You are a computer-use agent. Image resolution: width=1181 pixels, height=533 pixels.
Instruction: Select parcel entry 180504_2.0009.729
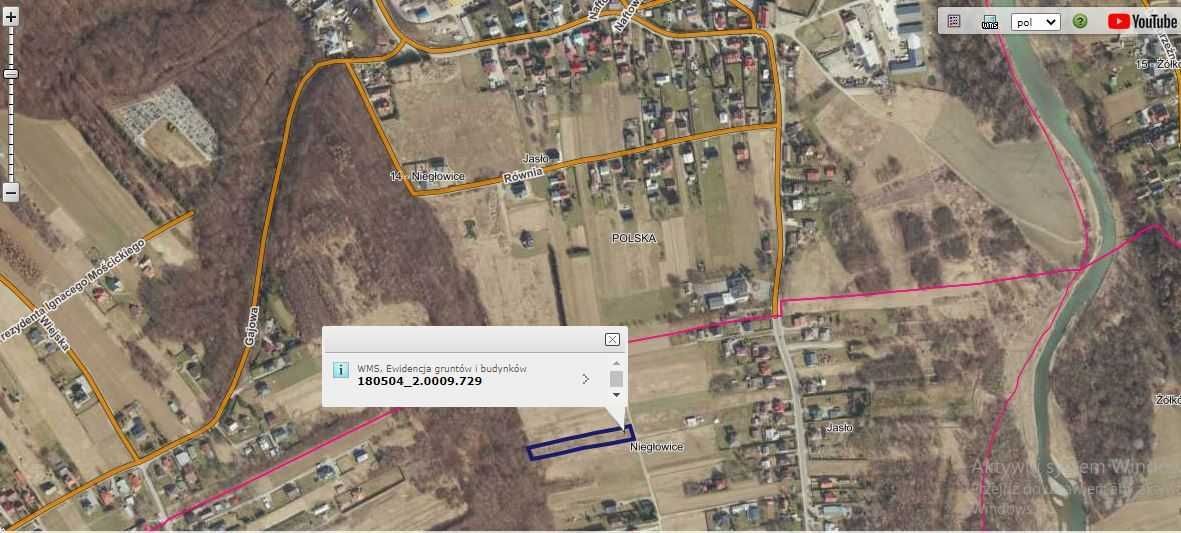(420, 381)
